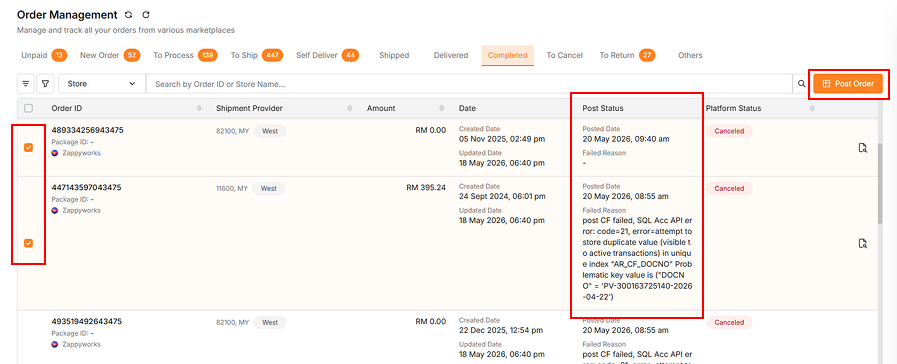Click order ID 447143597043475

(x=86, y=187)
